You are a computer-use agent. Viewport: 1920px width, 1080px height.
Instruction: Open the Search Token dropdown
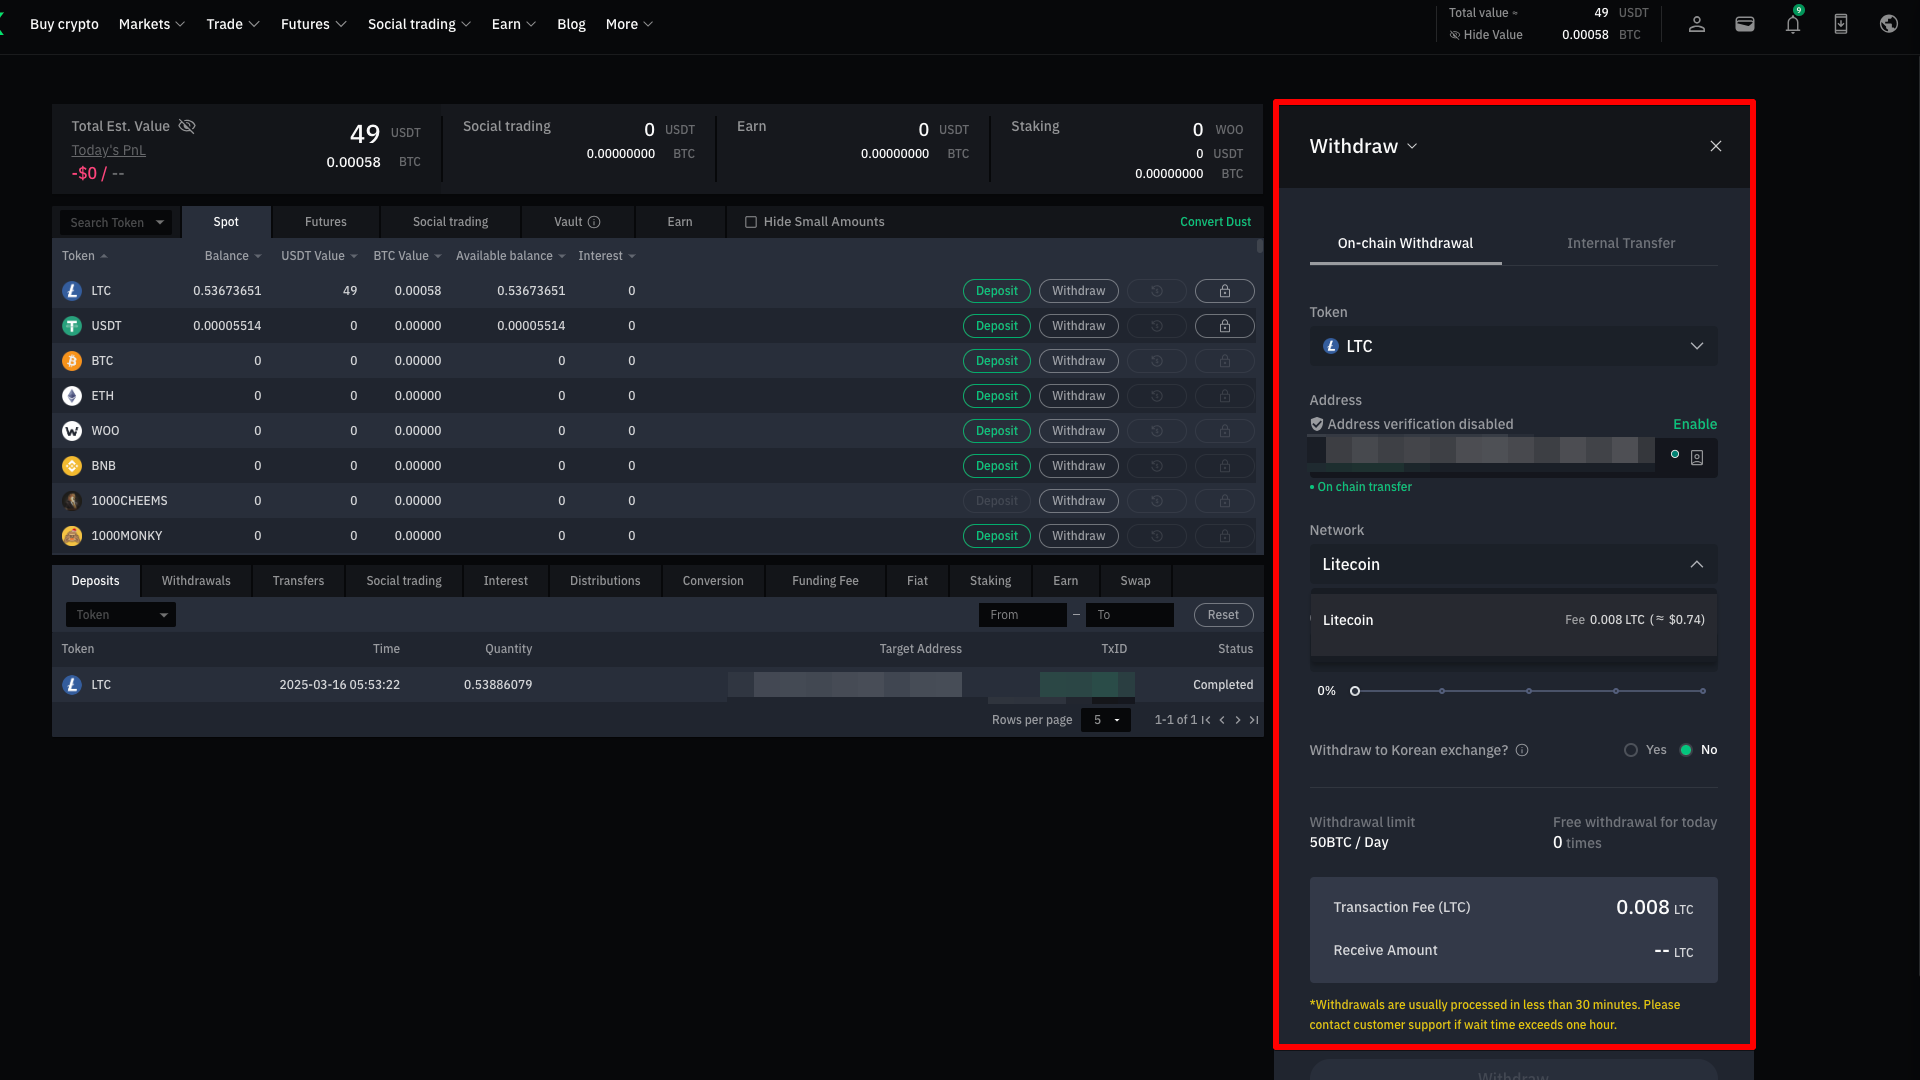pyautogui.click(x=116, y=222)
